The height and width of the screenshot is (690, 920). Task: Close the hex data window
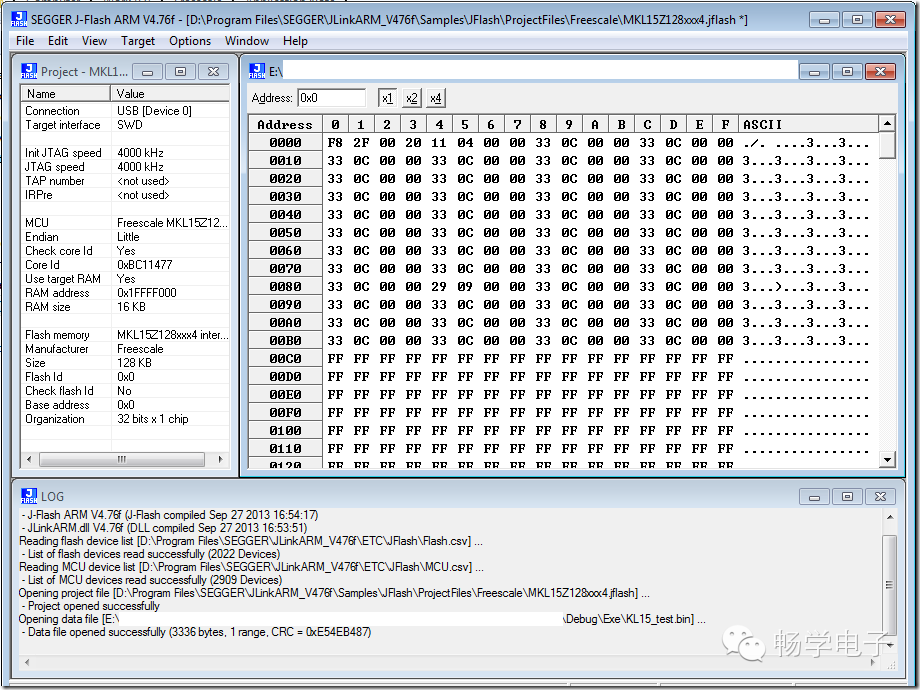(x=880, y=72)
